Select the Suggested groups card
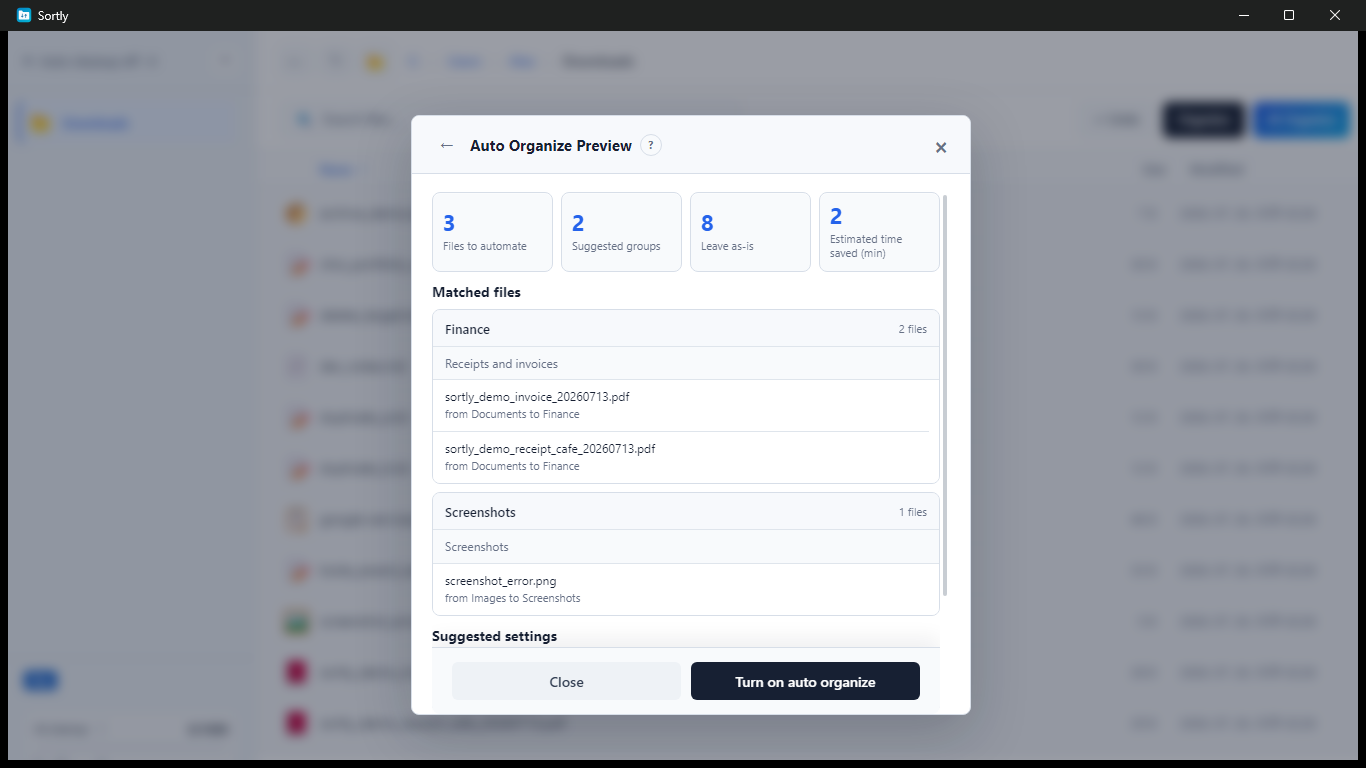The width and height of the screenshot is (1366, 768). coord(621,232)
